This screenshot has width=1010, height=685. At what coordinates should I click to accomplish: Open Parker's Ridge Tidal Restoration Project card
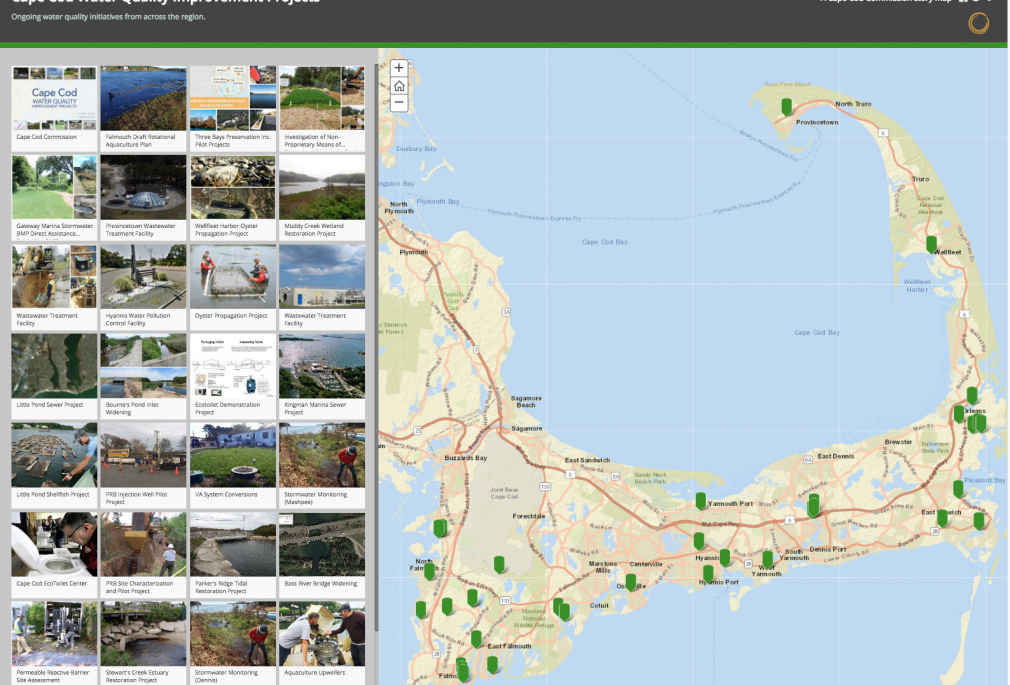233,555
